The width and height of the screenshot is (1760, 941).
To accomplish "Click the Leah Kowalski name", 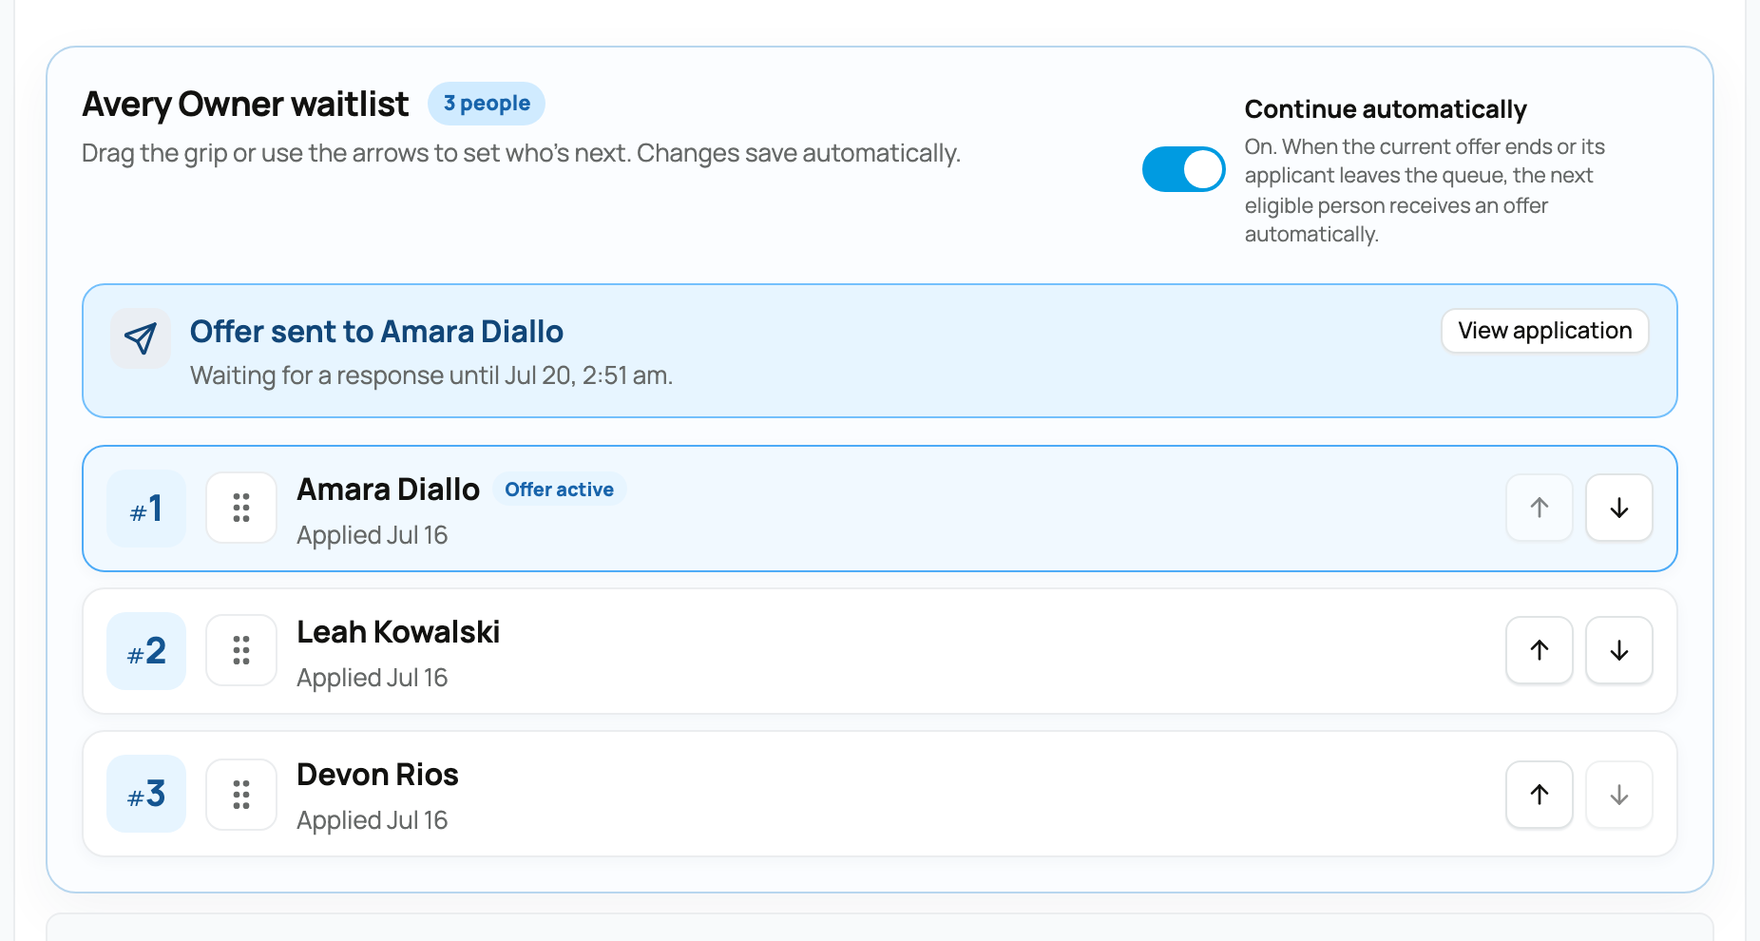I will tap(398, 632).
